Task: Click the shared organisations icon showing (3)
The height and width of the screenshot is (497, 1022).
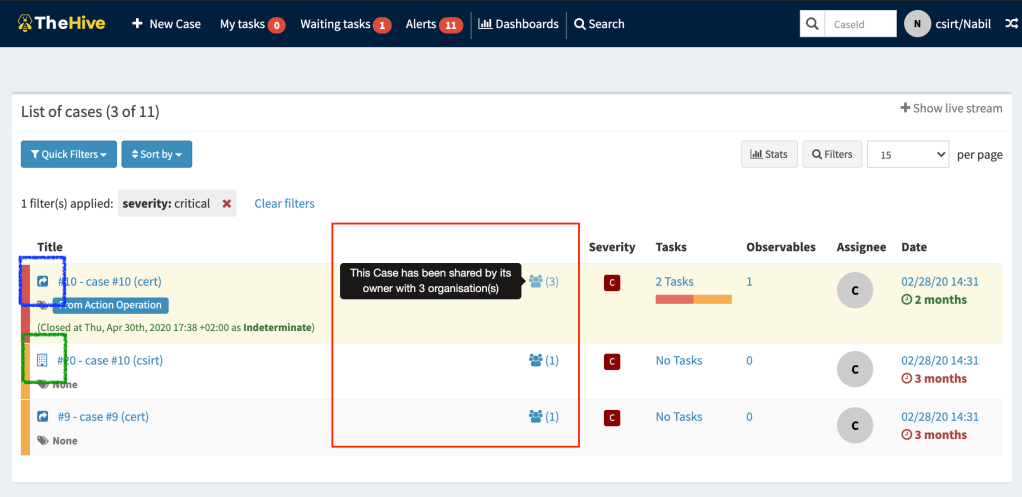Action: click(535, 282)
